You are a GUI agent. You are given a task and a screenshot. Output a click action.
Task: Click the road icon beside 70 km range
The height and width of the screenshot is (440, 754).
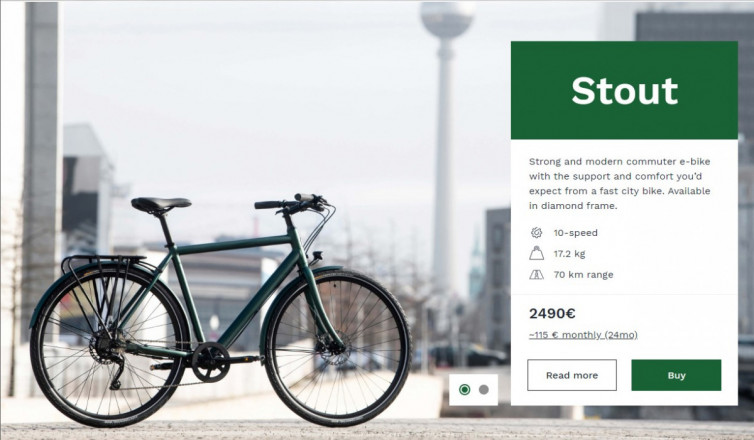(537, 275)
